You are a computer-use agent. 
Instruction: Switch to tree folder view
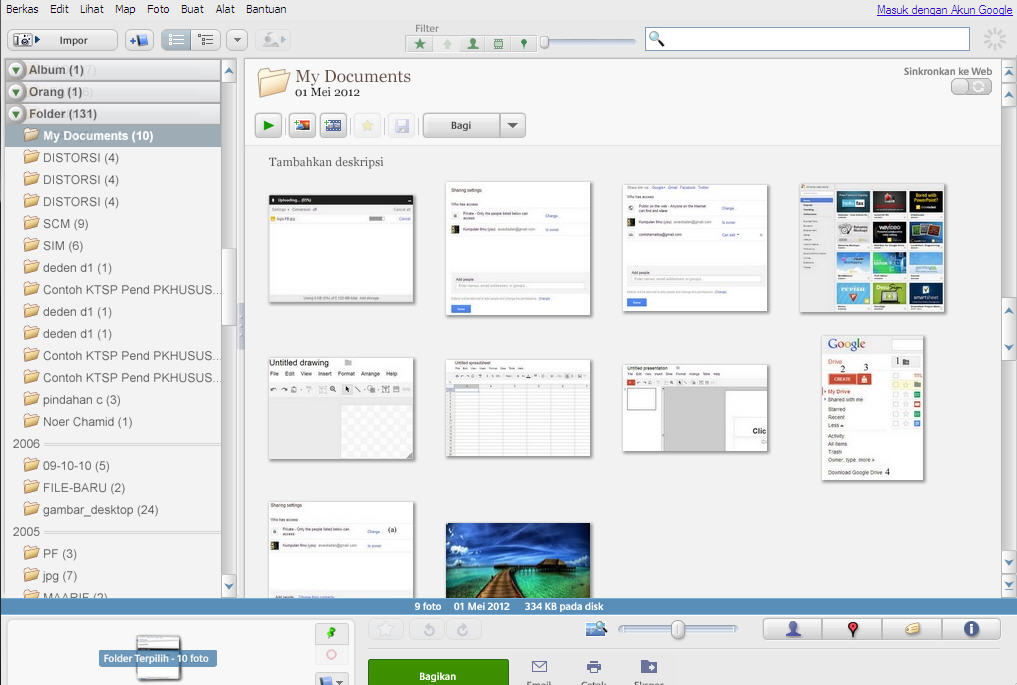pyautogui.click(x=206, y=40)
